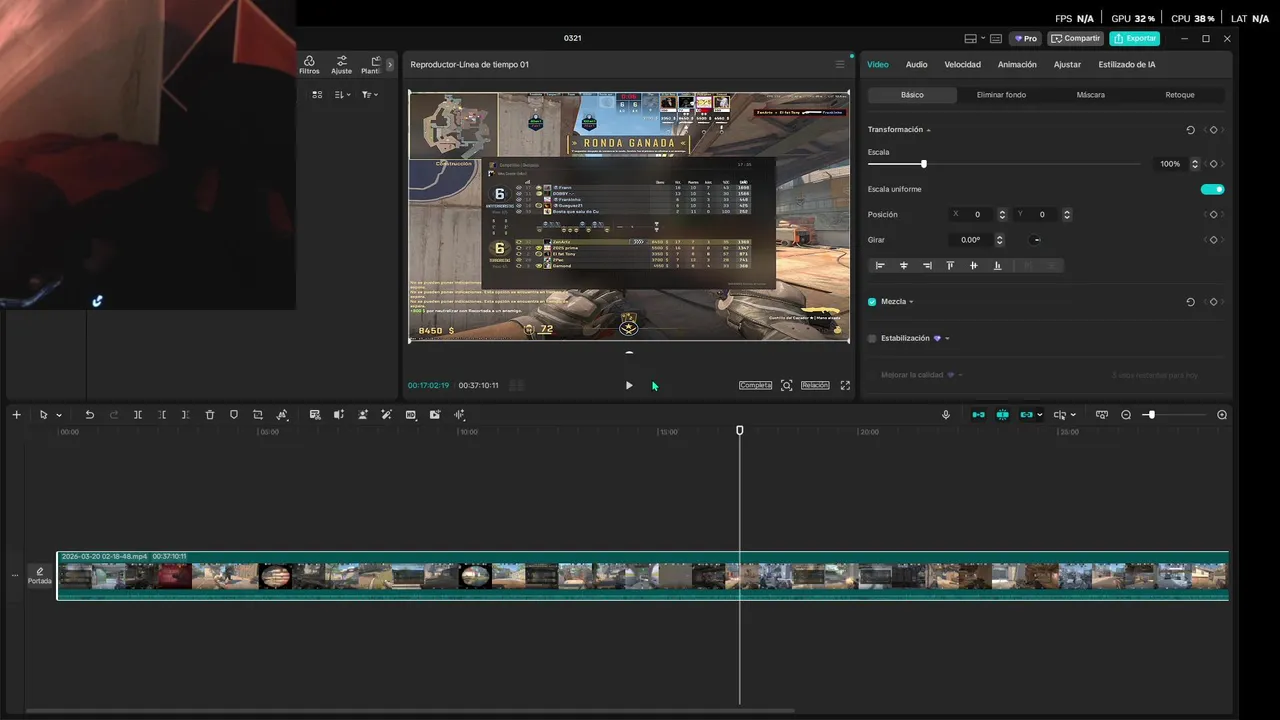Click the preview zoom scan icon beside Completa

click(x=787, y=385)
